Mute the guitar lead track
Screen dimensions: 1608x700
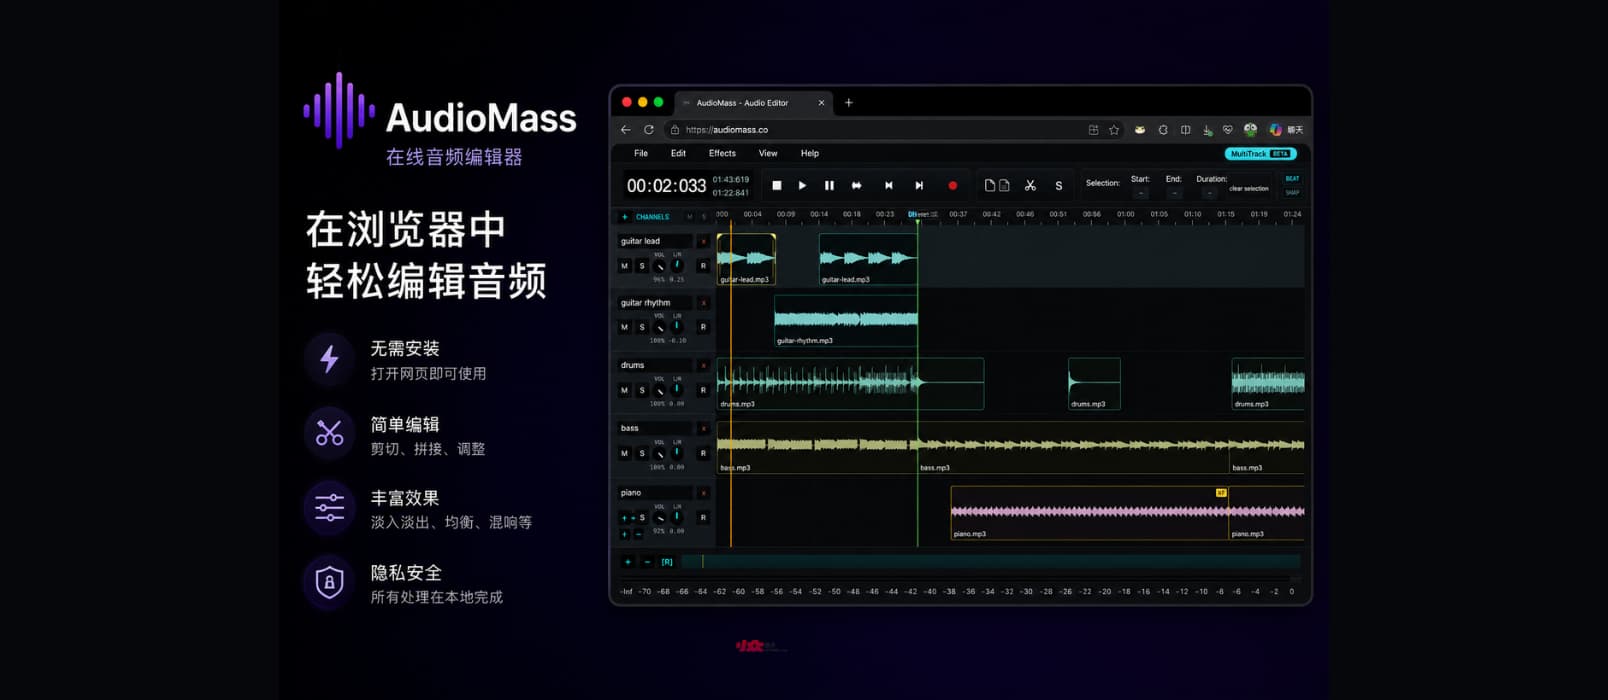(625, 266)
